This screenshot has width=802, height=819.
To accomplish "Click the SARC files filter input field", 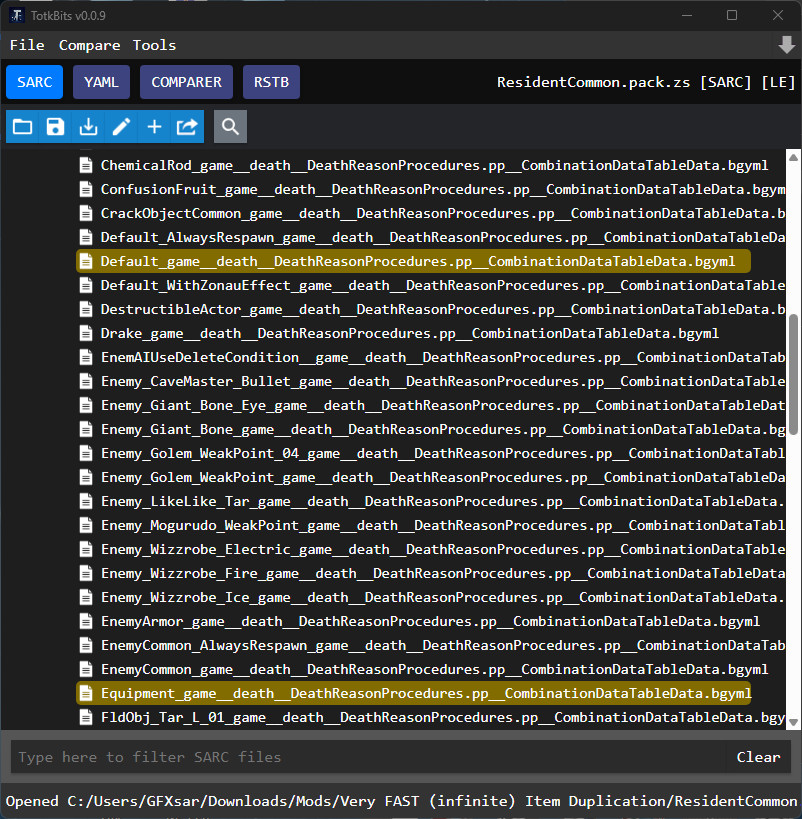I will click(366, 757).
